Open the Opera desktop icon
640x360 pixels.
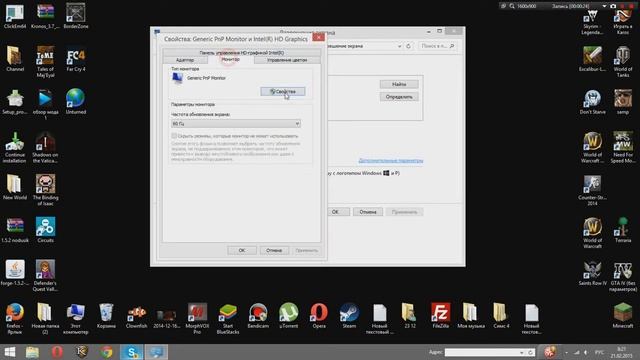pyautogui.click(x=319, y=316)
